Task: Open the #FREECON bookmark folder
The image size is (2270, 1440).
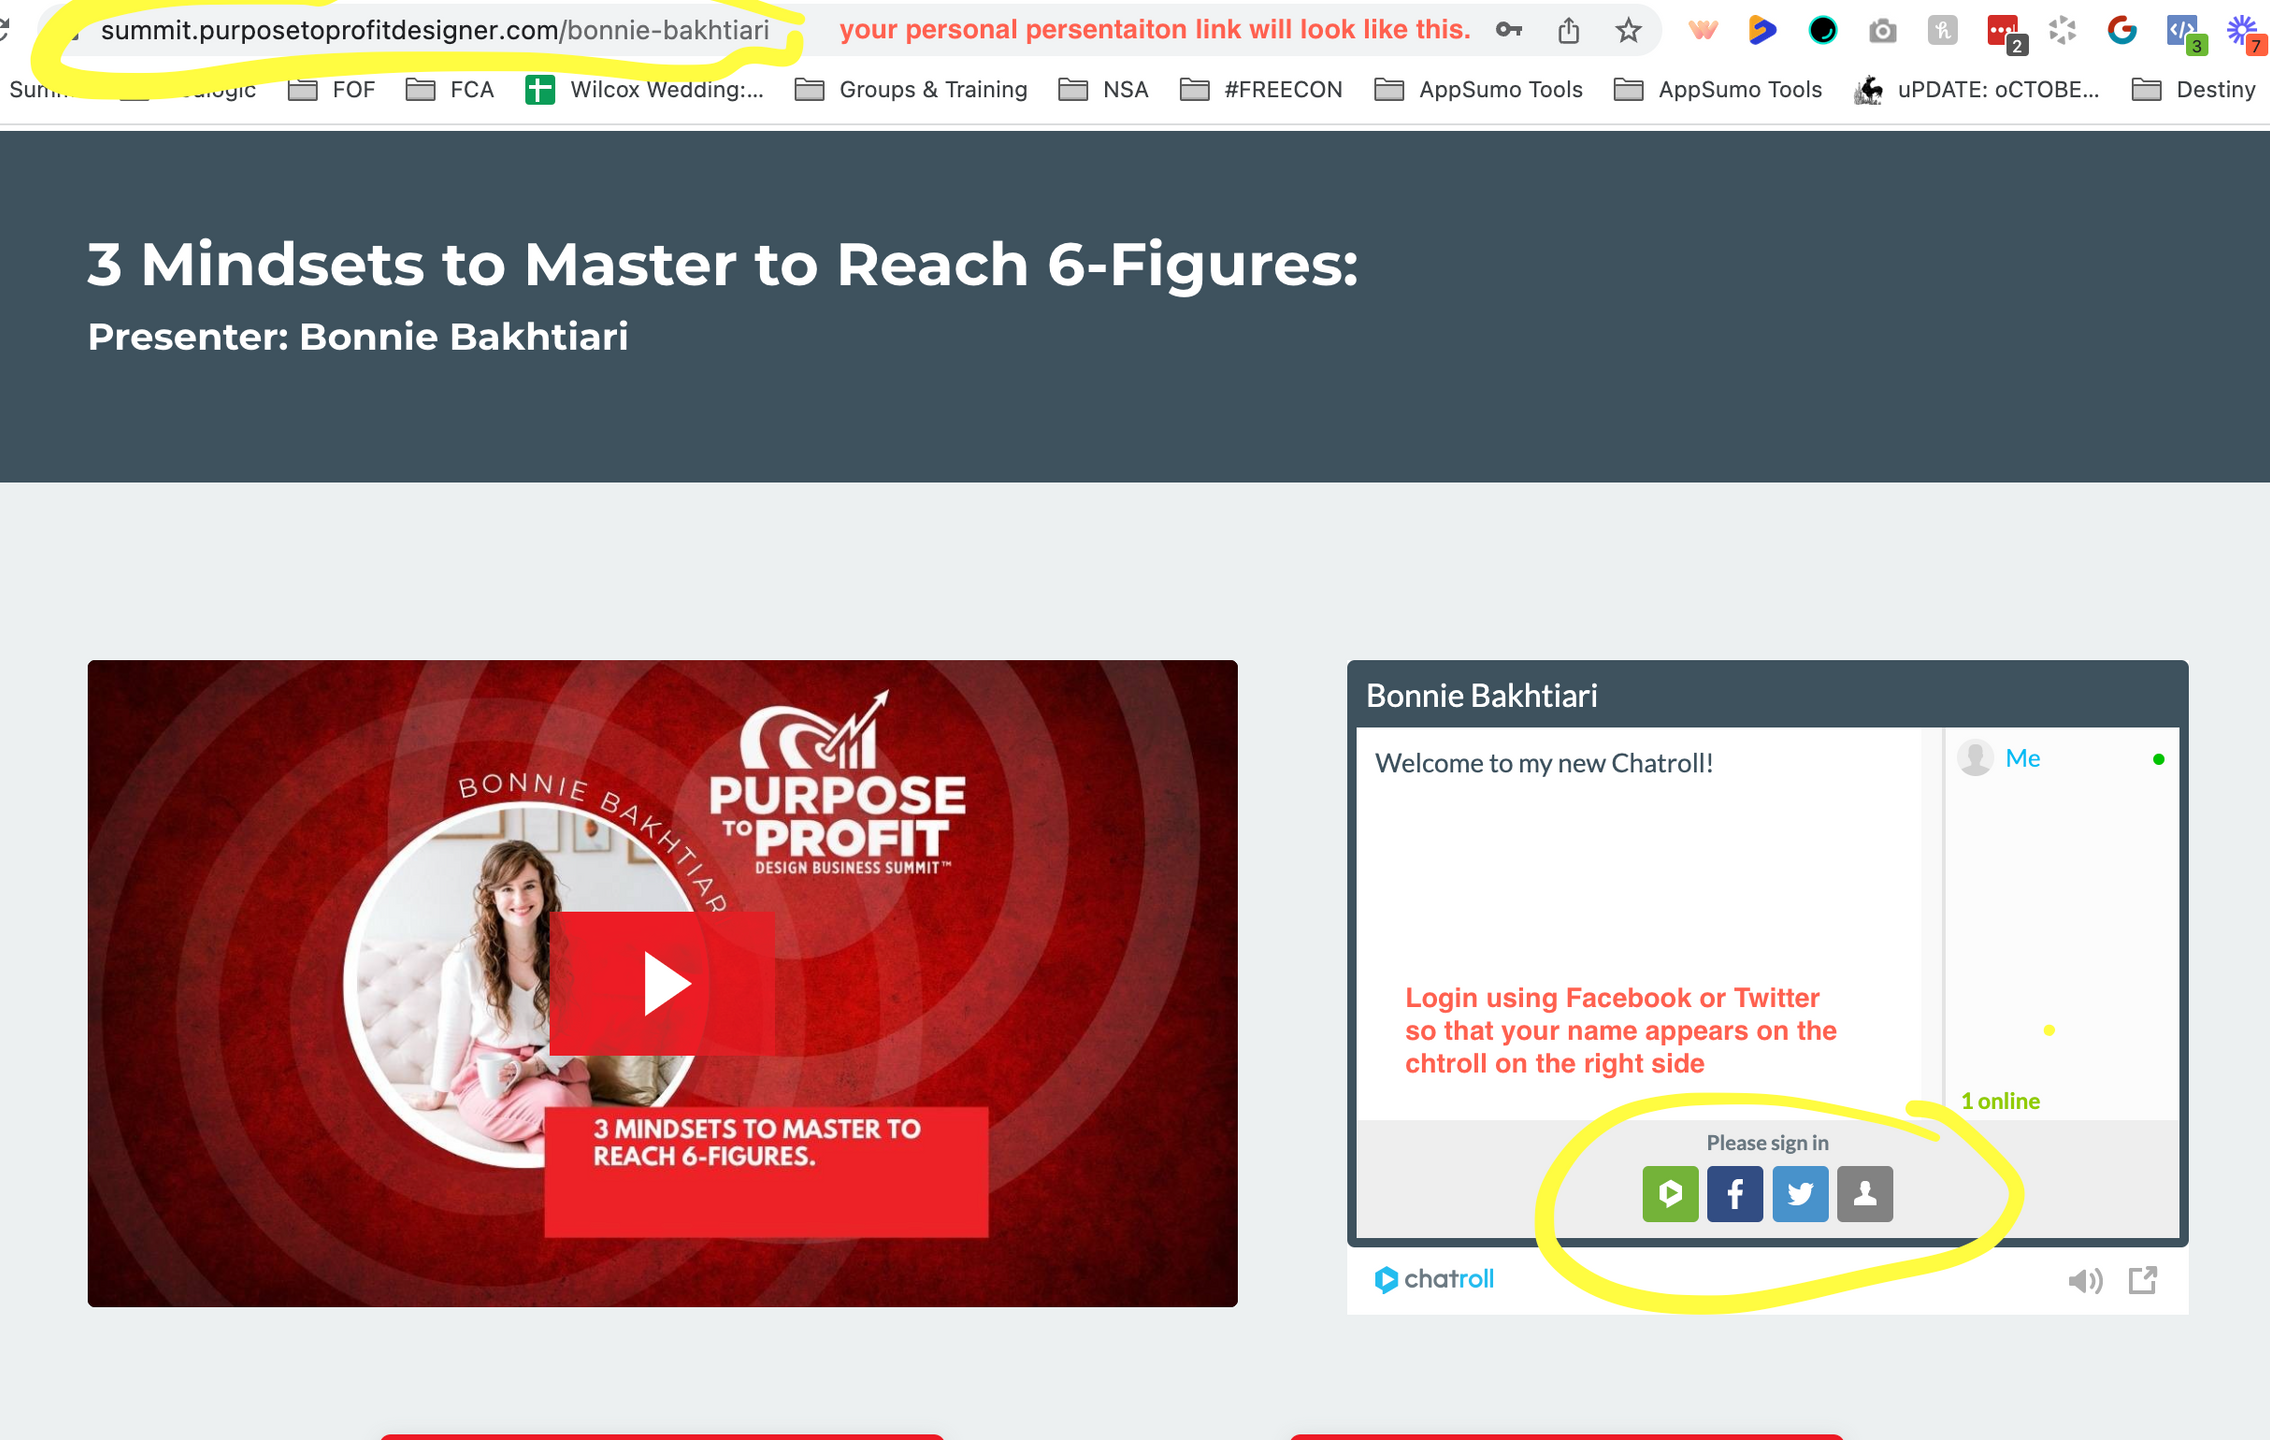Action: pos(1261,90)
